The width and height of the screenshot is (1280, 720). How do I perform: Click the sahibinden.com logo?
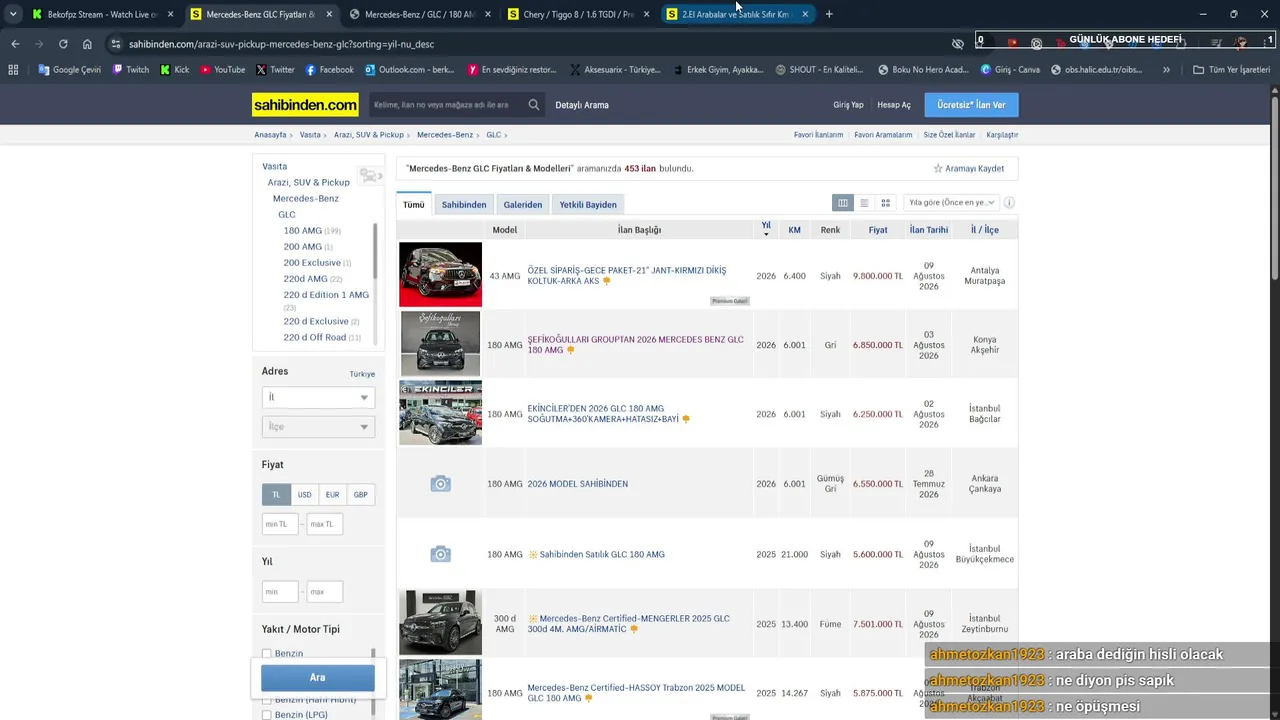(305, 105)
